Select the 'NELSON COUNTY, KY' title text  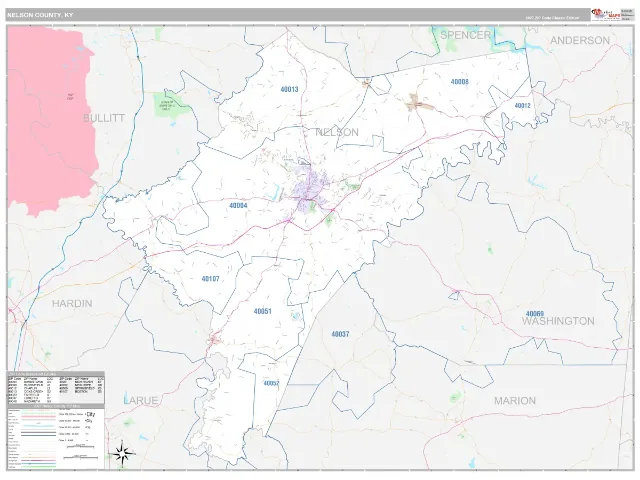pyautogui.click(x=40, y=15)
